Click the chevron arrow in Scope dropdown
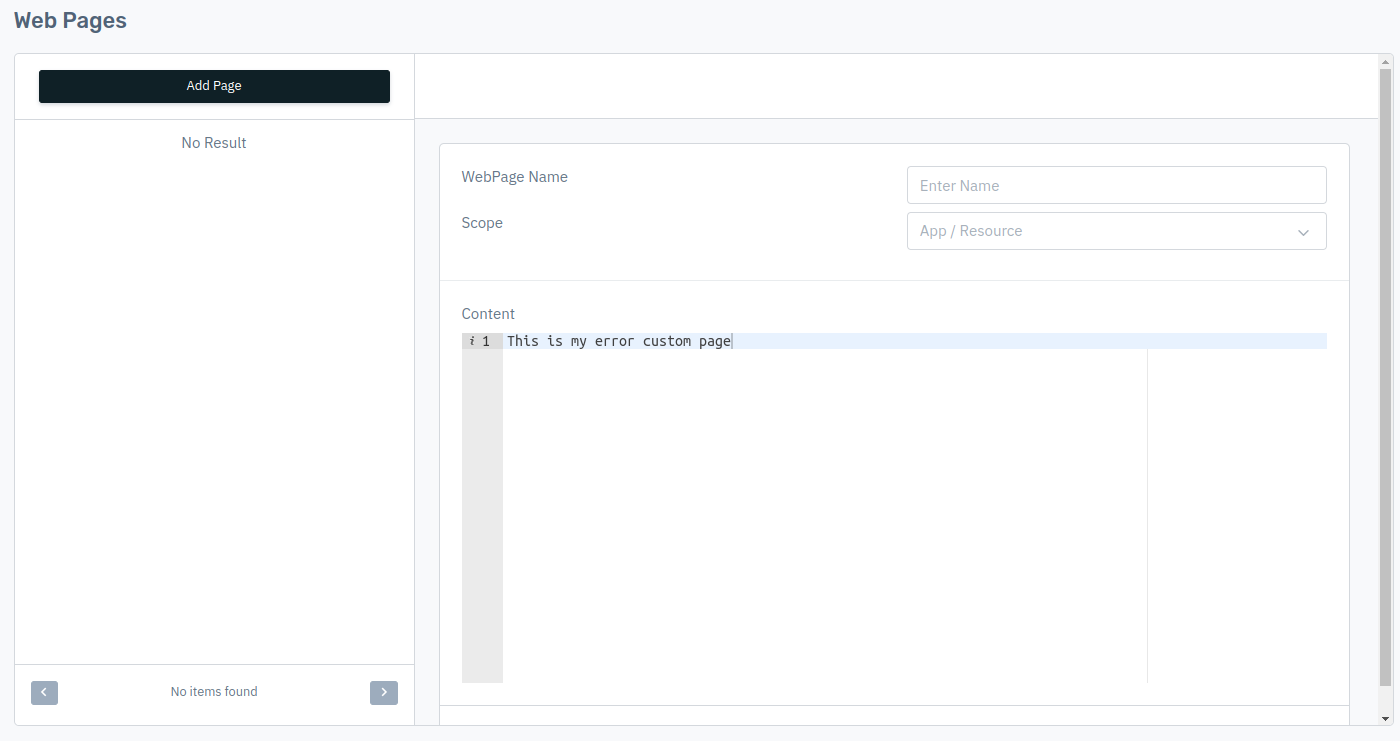Image resolution: width=1400 pixels, height=741 pixels. coord(1303,232)
